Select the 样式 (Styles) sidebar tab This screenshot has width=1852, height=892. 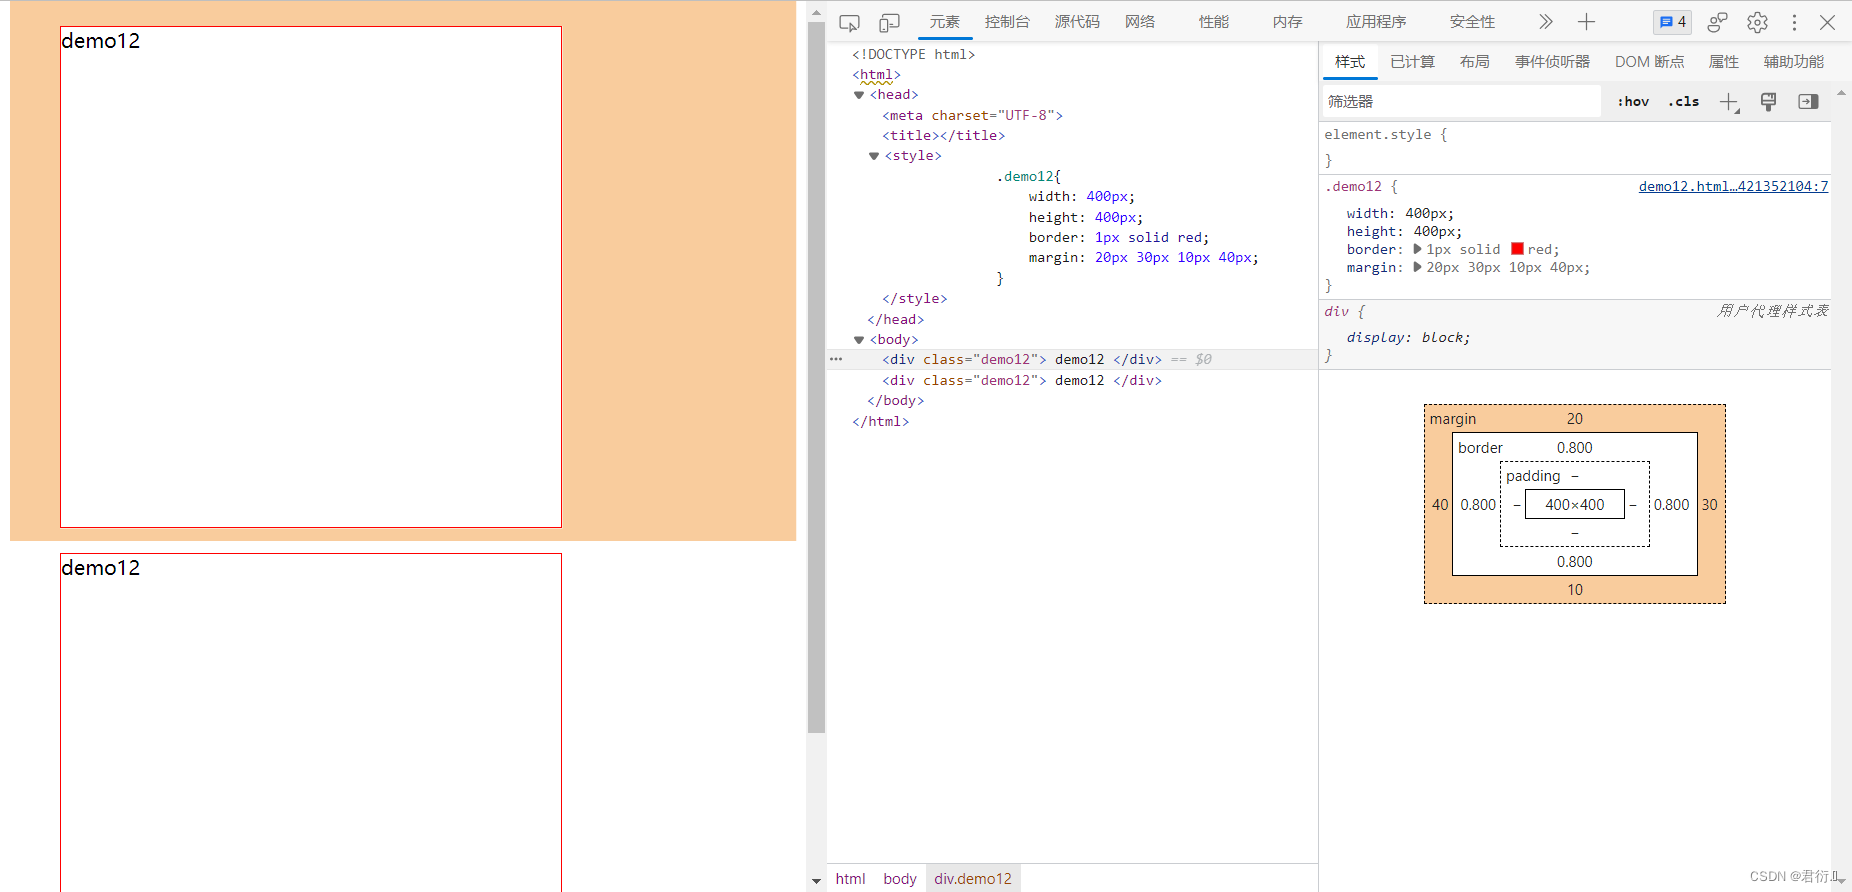(x=1350, y=62)
